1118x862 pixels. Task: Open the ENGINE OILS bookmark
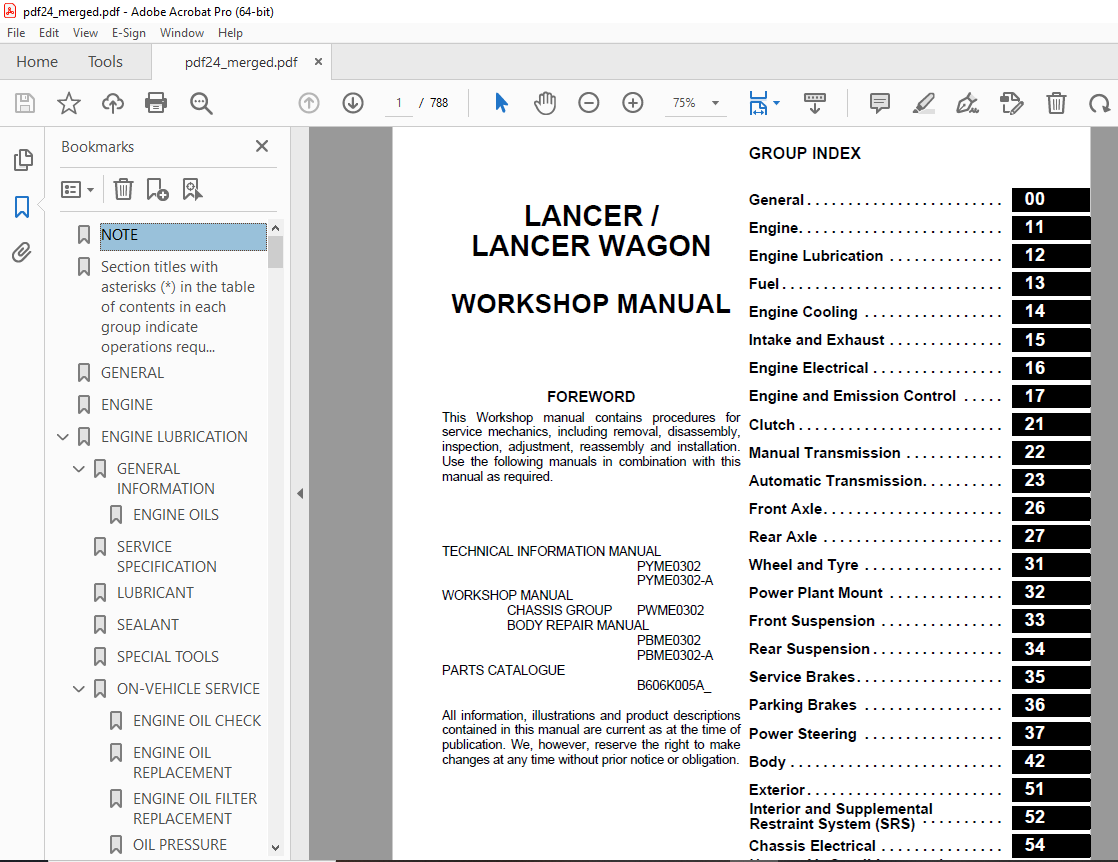pos(175,515)
